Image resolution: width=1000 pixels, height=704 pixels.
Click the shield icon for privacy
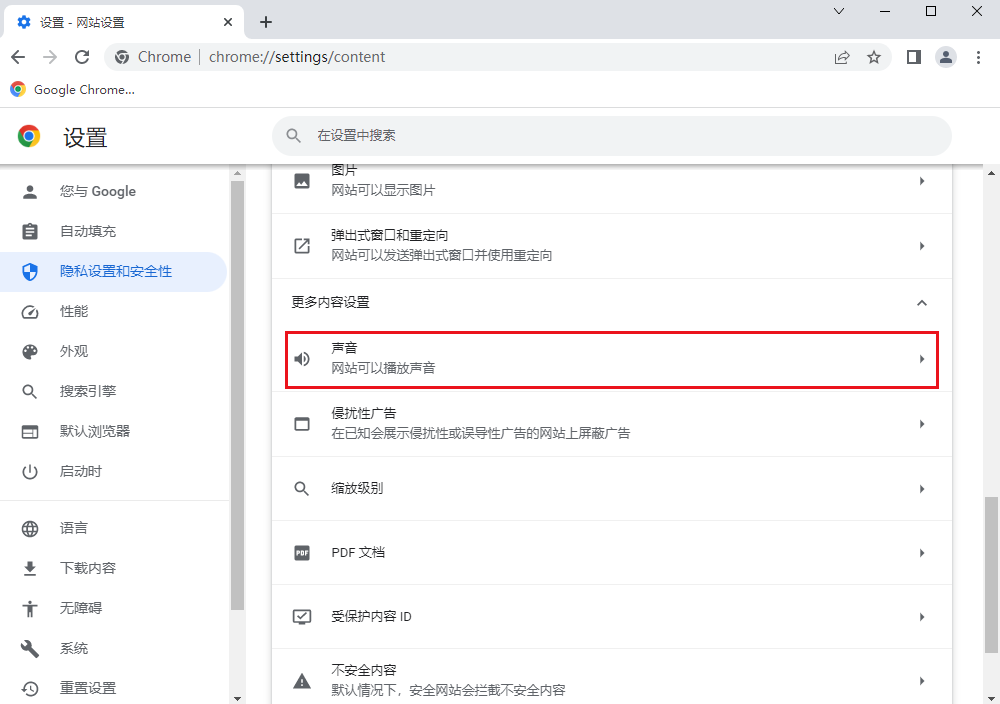[30, 272]
